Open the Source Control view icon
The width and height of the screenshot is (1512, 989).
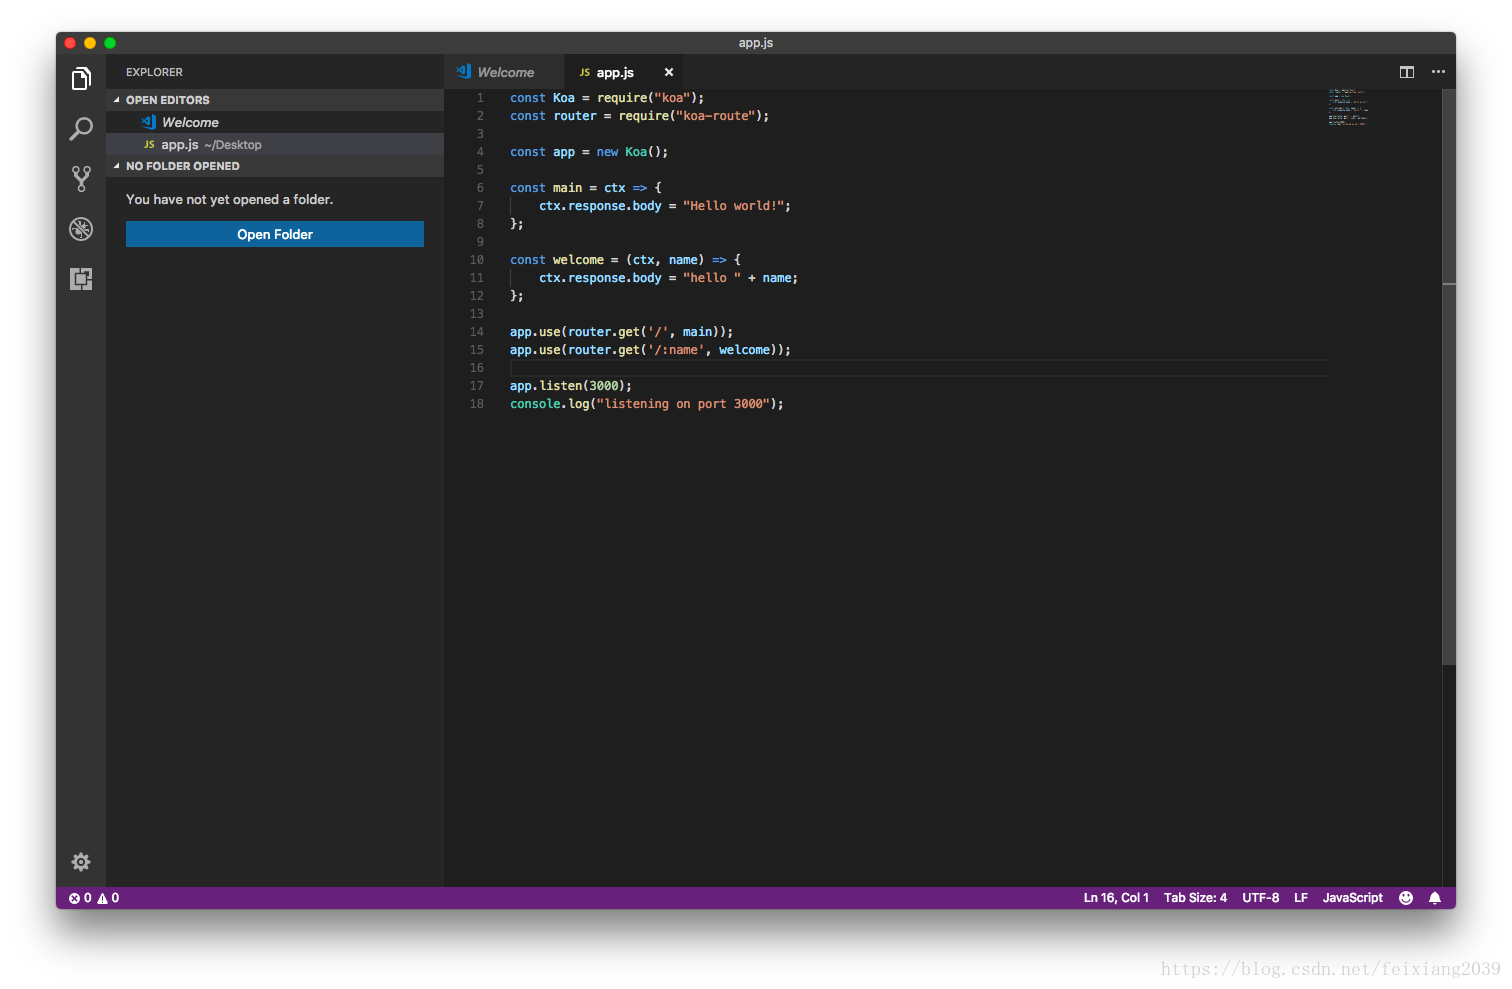point(81,179)
